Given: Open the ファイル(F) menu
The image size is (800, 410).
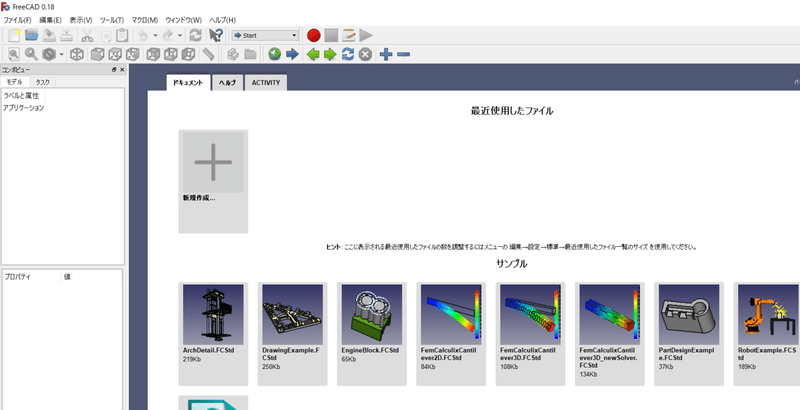Looking at the screenshot, I should coord(18,20).
